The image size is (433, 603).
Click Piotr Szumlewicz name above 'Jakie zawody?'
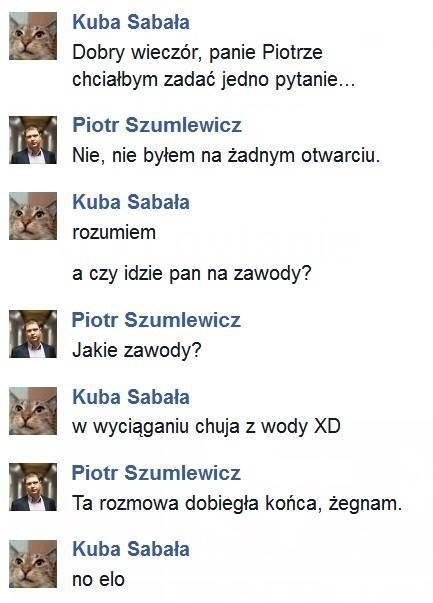157,320
